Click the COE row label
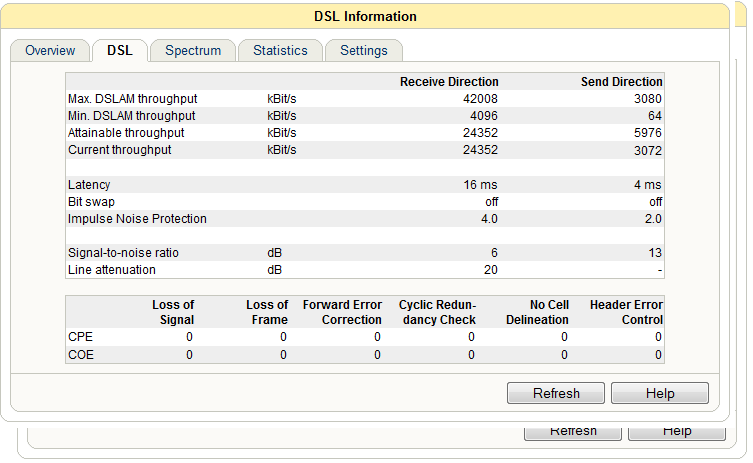 tap(81, 355)
